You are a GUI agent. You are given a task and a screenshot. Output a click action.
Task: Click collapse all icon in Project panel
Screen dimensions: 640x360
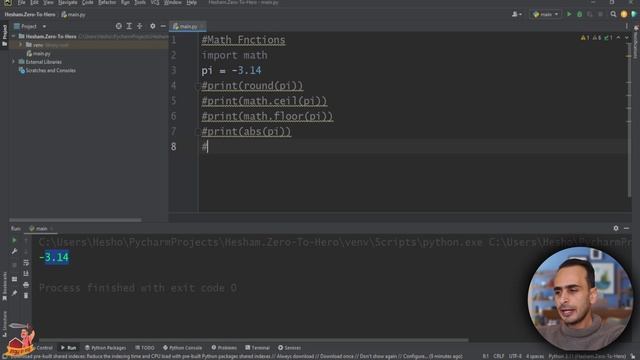[140, 26]
